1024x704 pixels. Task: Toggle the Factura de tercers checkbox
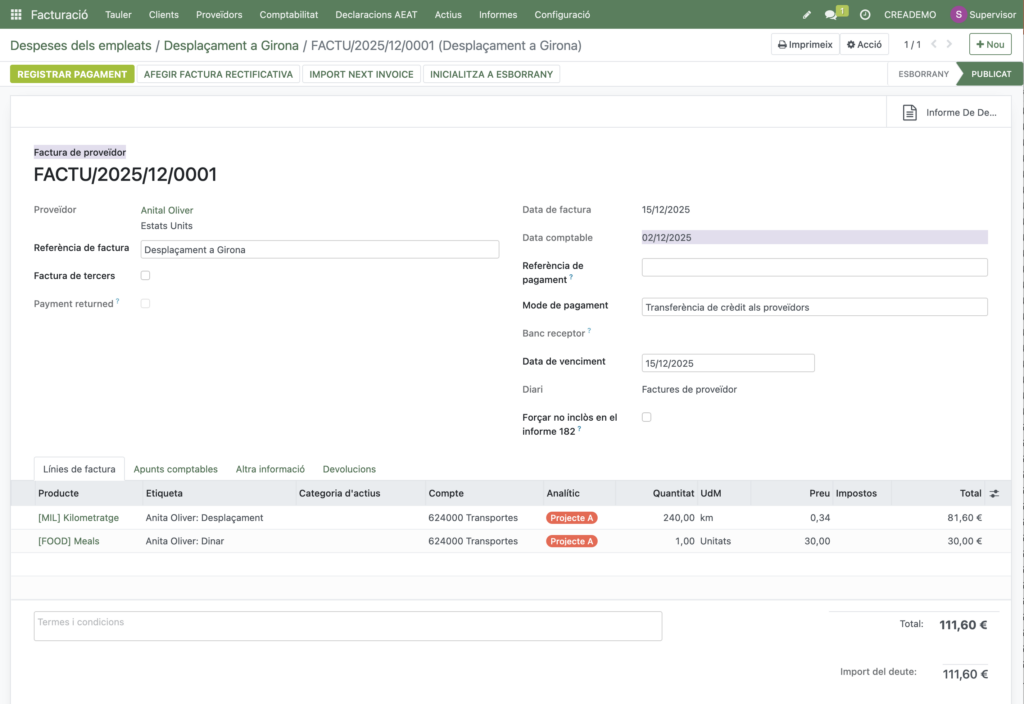click(x=145, y=275)
